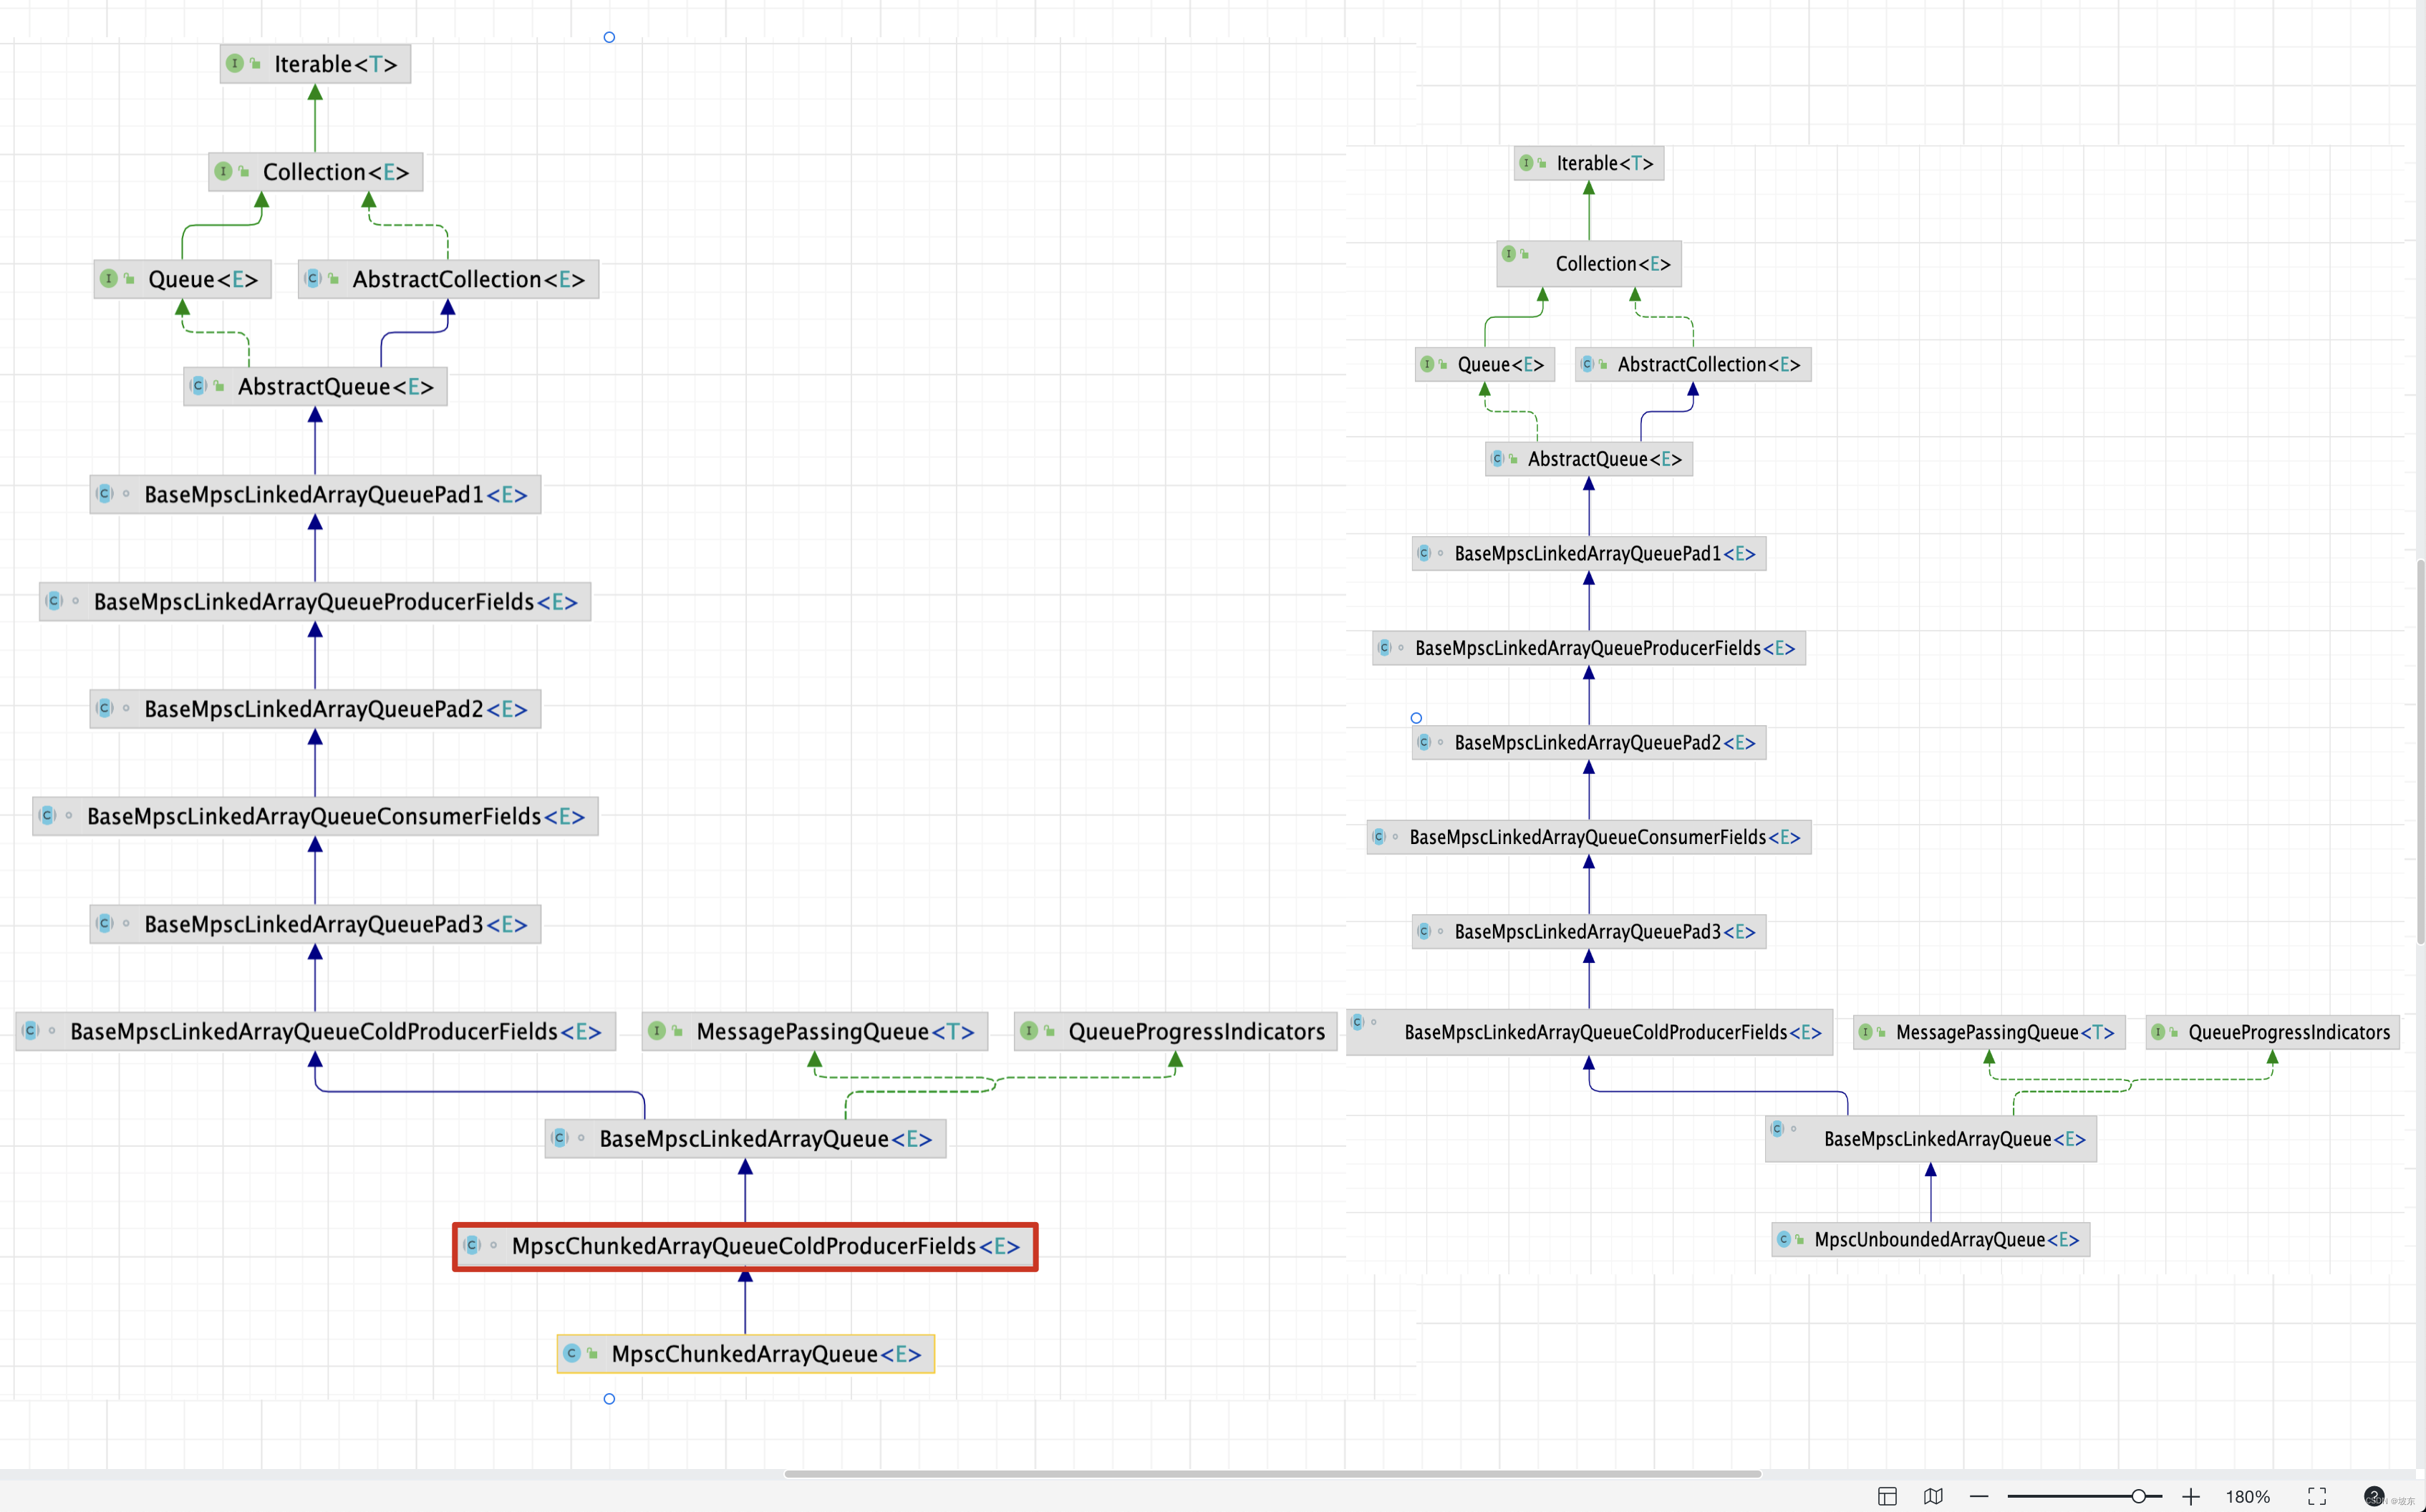This screenshot has width=2426, height=1512.
Task: Click the class icon beside MpscUnboundedArrayQueue<E>
Action: pos(1784,1239)
